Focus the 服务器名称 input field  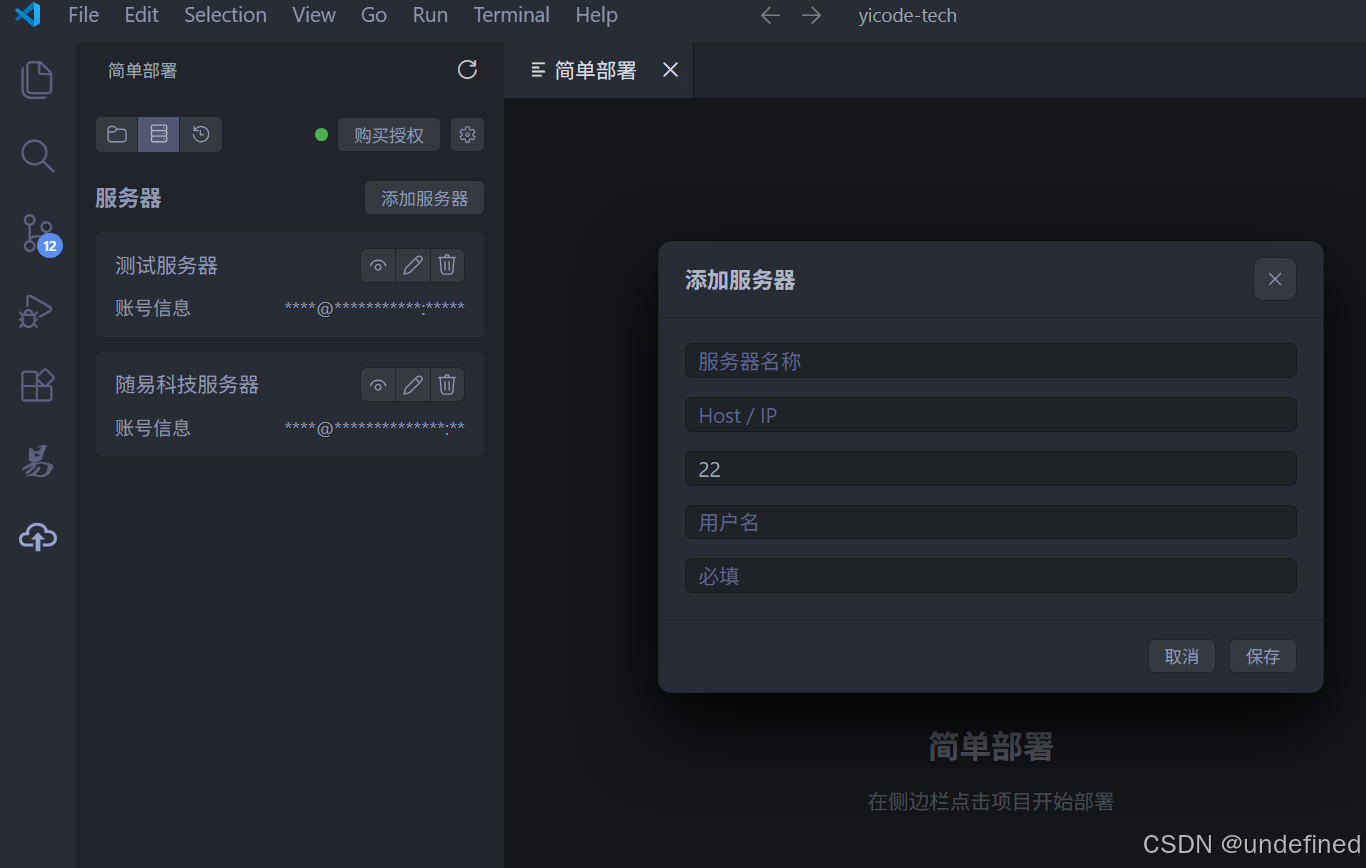click(991, 361)
